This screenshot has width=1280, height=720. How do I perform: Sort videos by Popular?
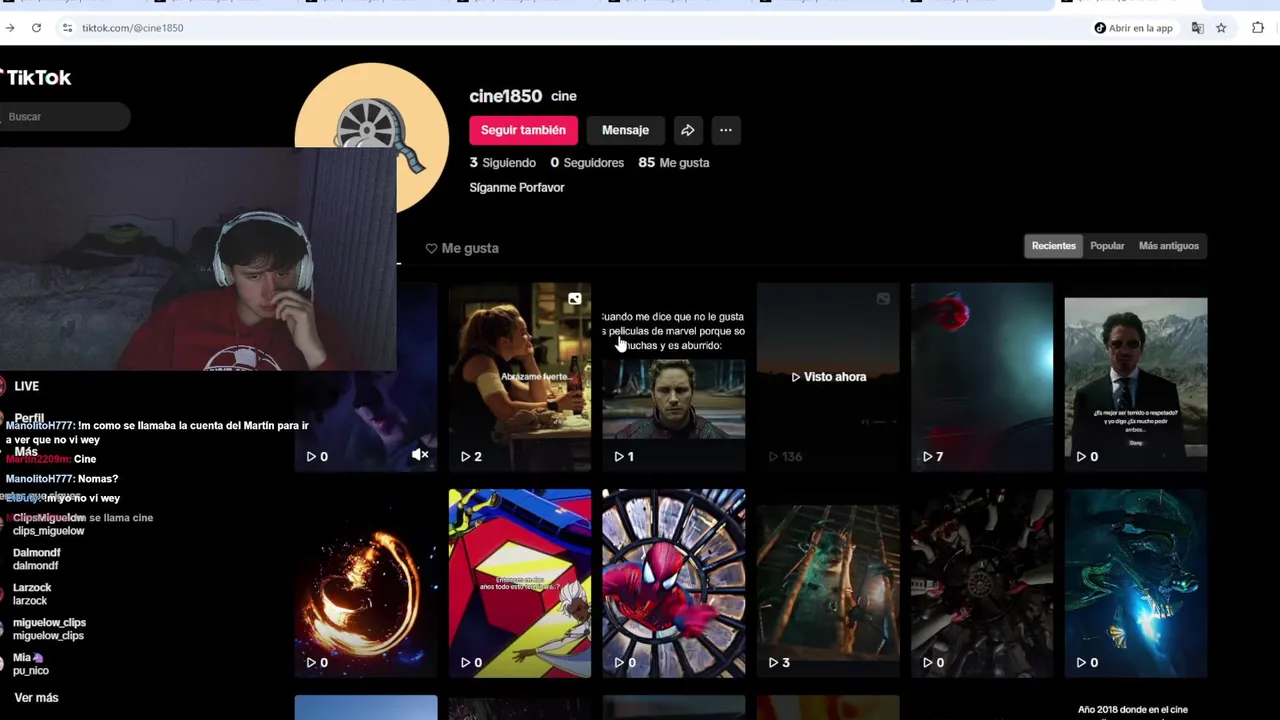pyautogui.click(x=1107, y=246)
